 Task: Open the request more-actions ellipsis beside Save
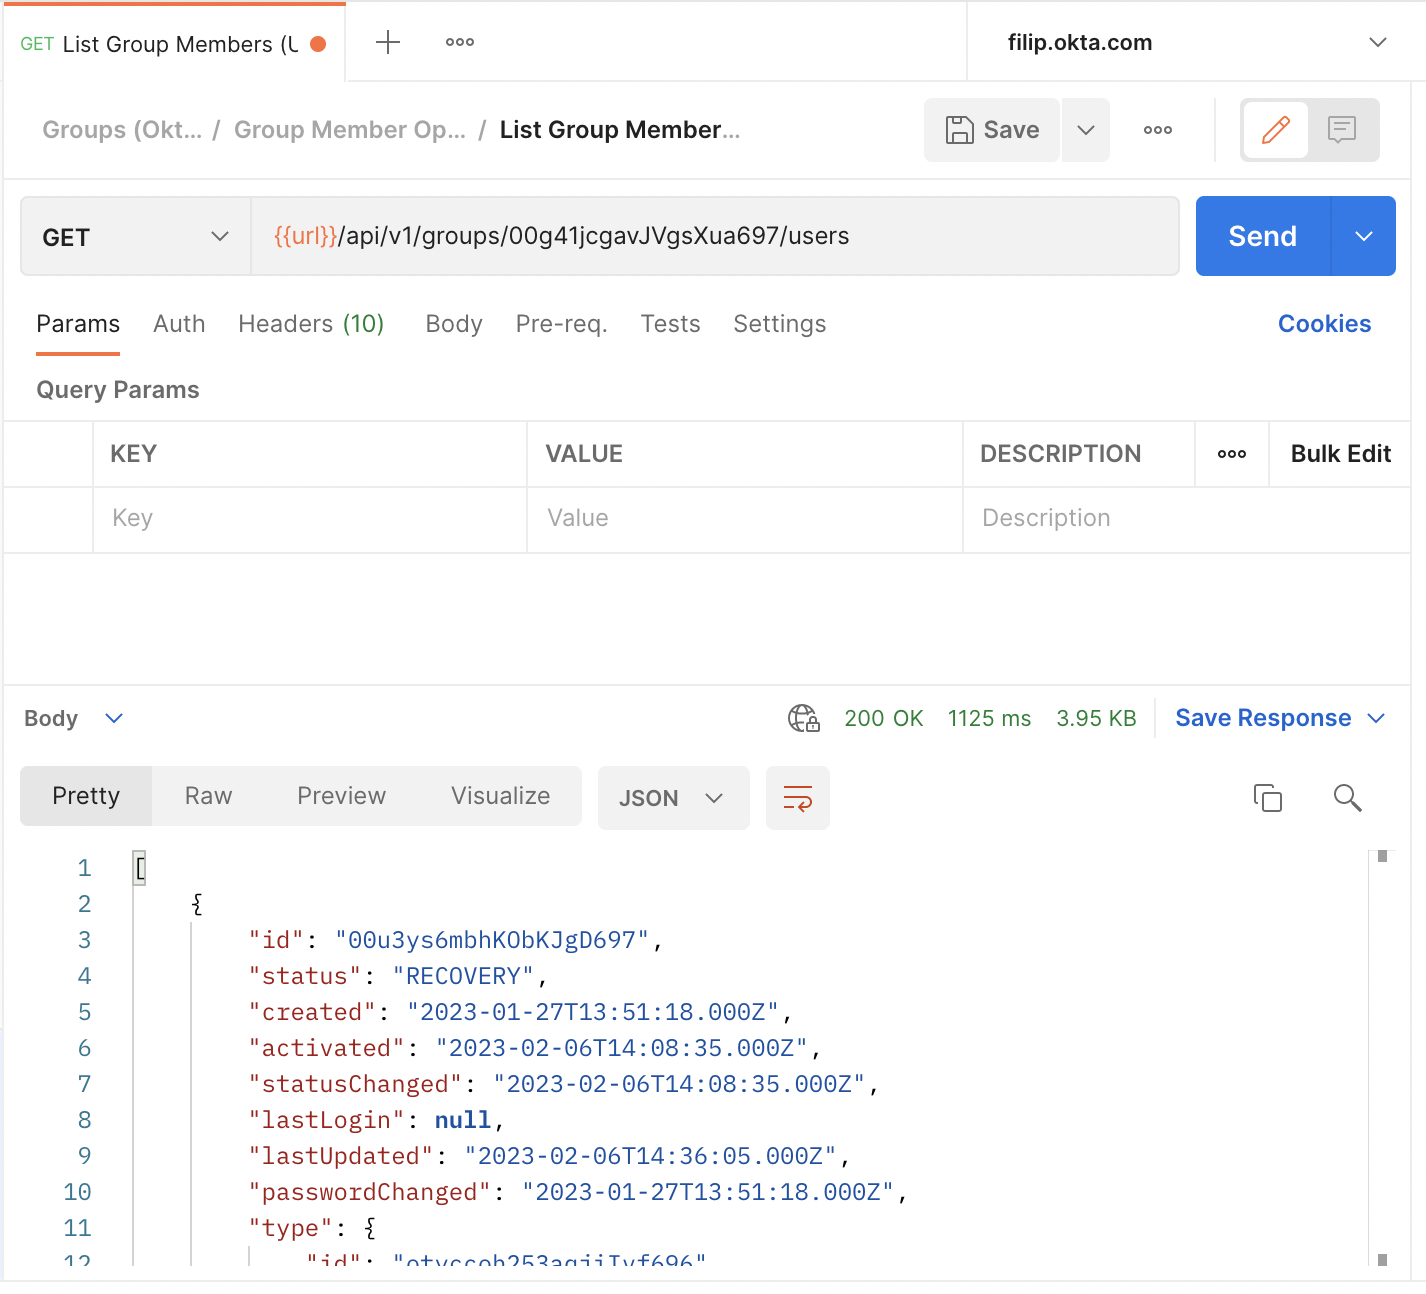pyautogui.click(x=1157, y=130)
